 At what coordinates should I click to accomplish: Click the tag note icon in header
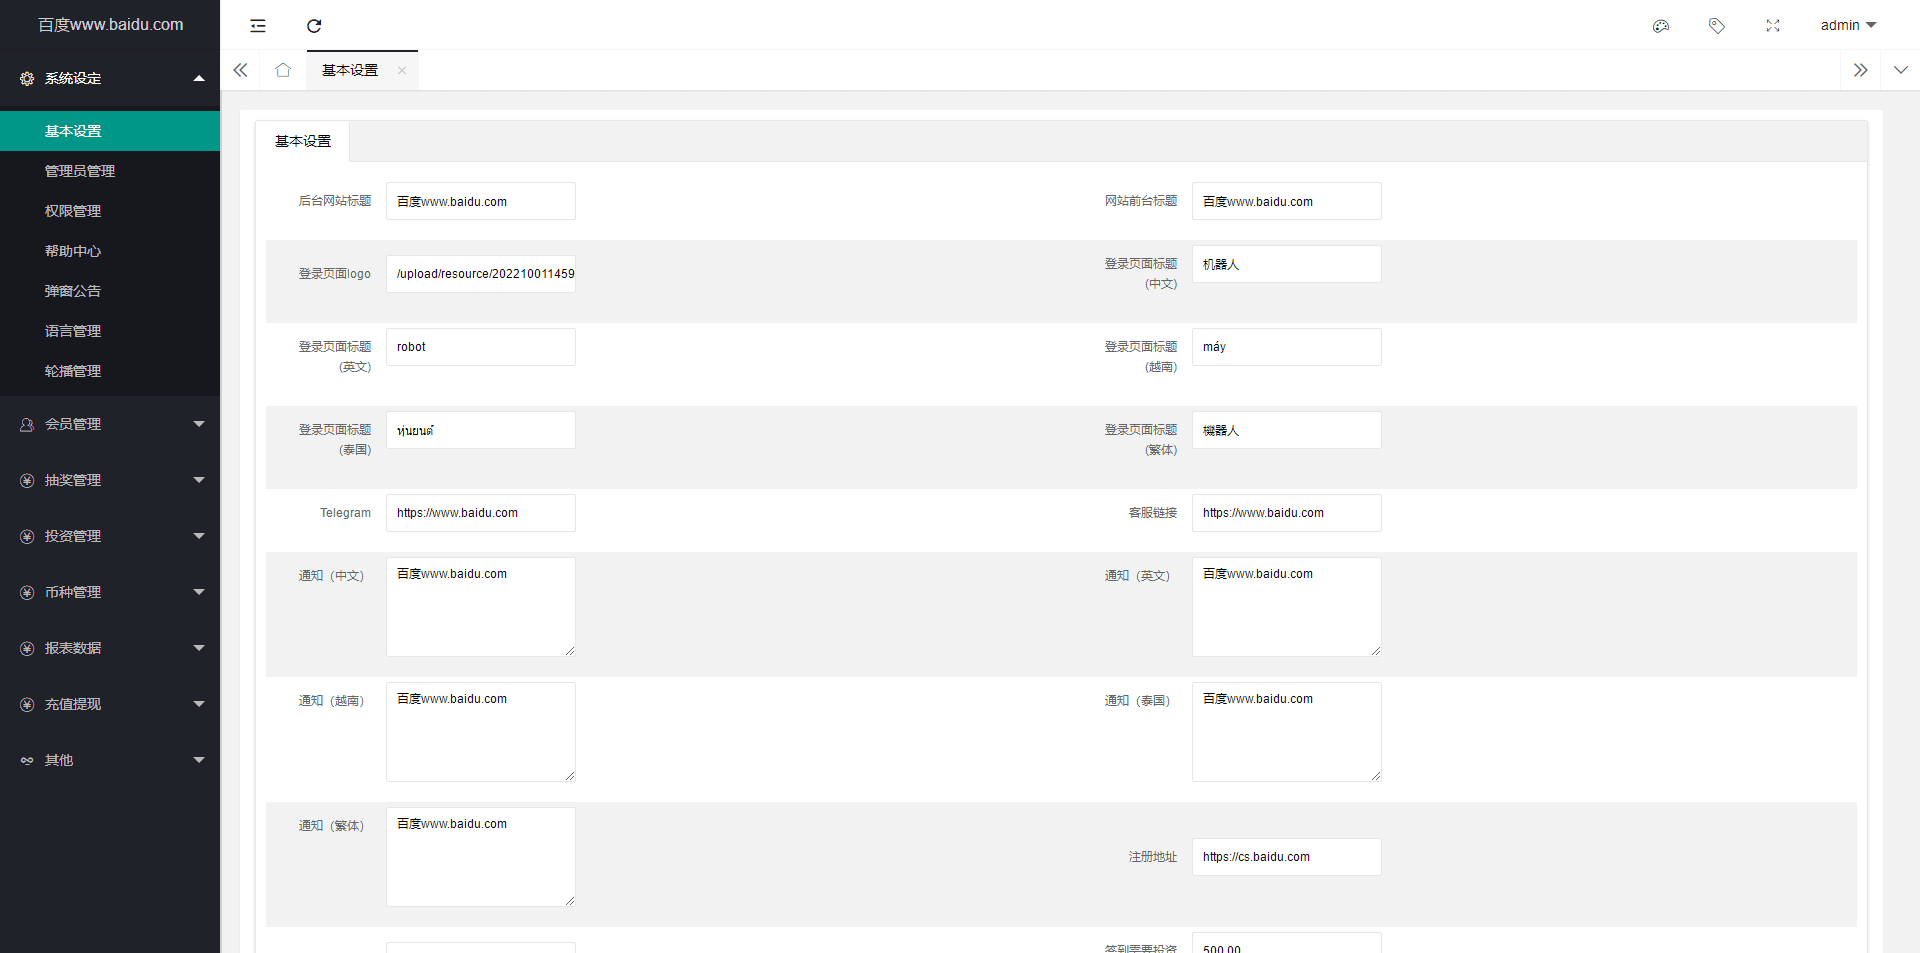(1717, 26)
